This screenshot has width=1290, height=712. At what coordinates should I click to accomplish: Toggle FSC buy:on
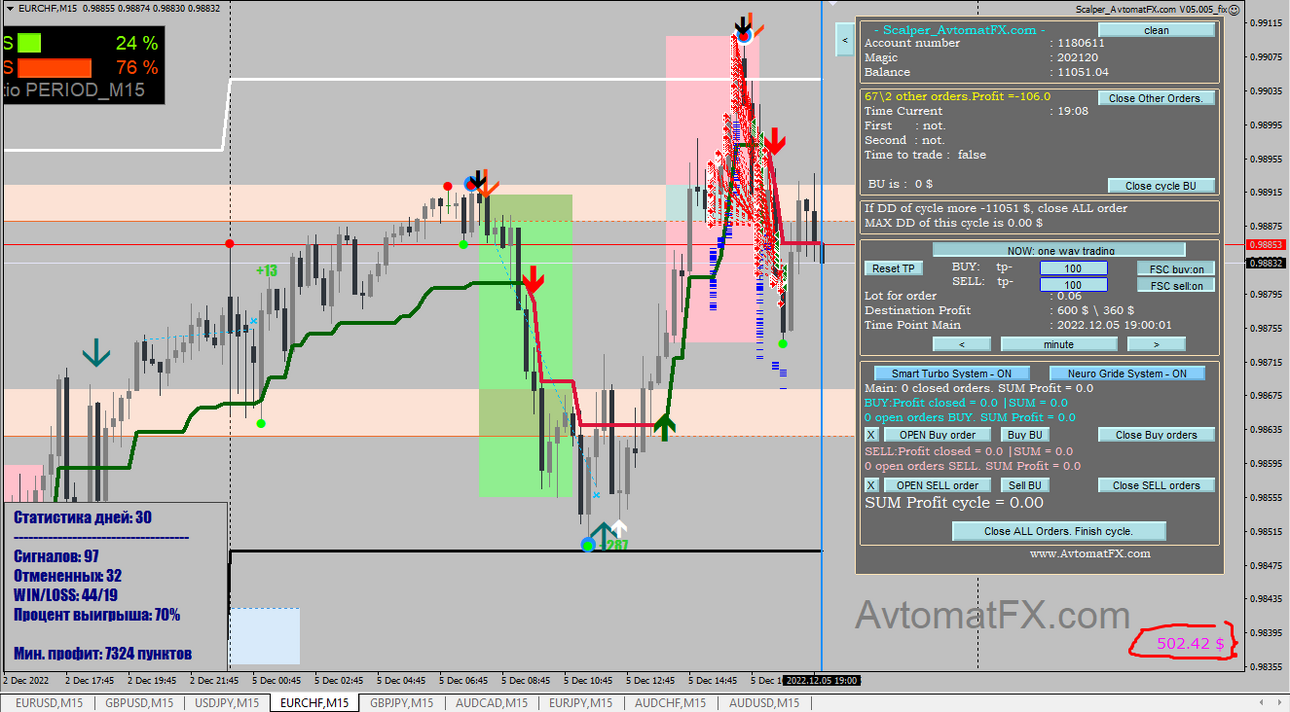point(1176,268)
